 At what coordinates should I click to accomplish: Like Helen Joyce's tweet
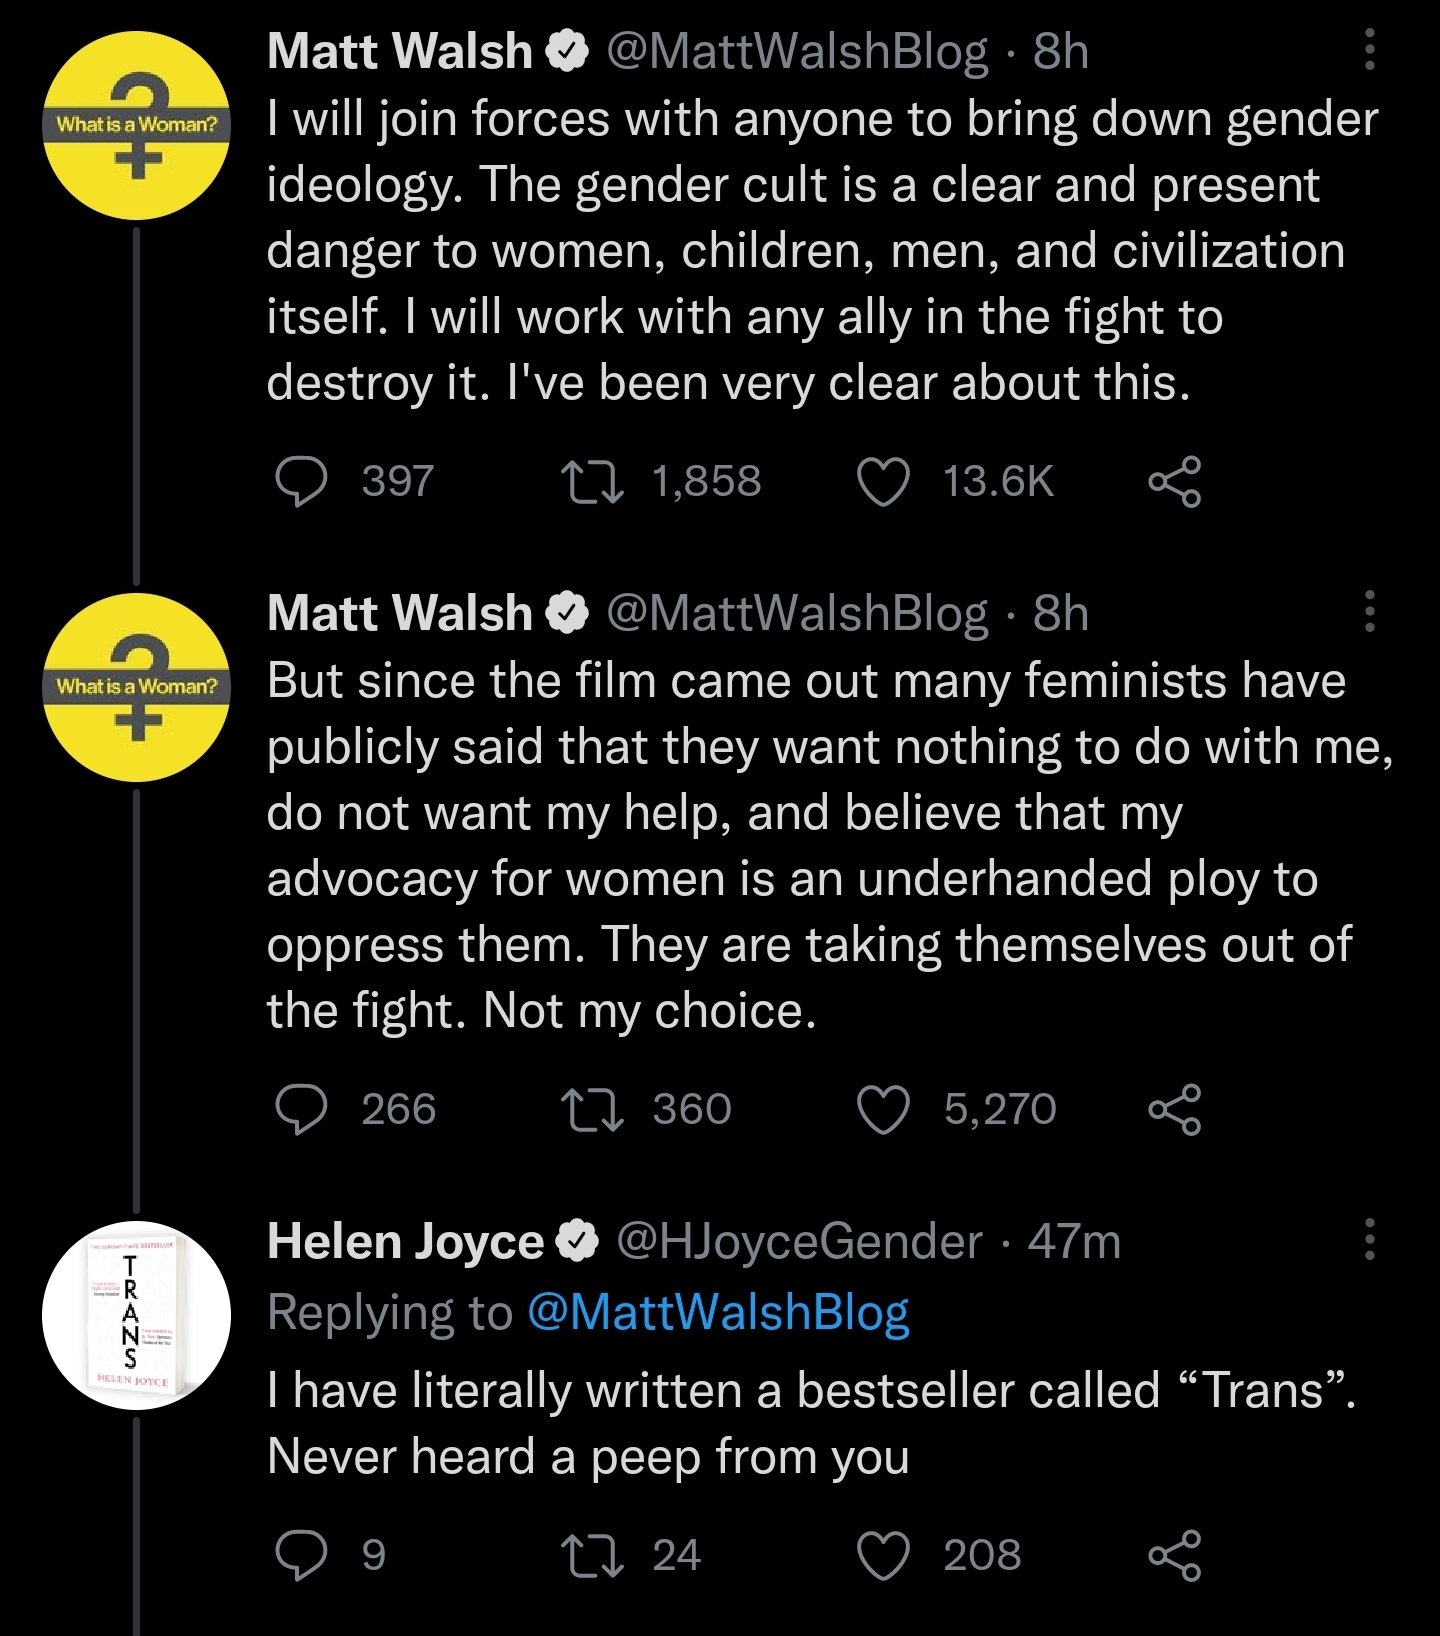pyautogui.click(x=884, y=1556)
